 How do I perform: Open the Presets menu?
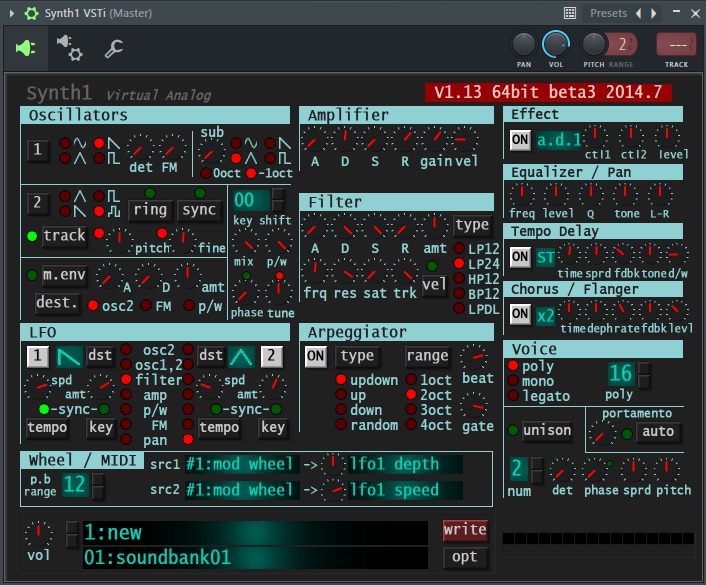608,13
